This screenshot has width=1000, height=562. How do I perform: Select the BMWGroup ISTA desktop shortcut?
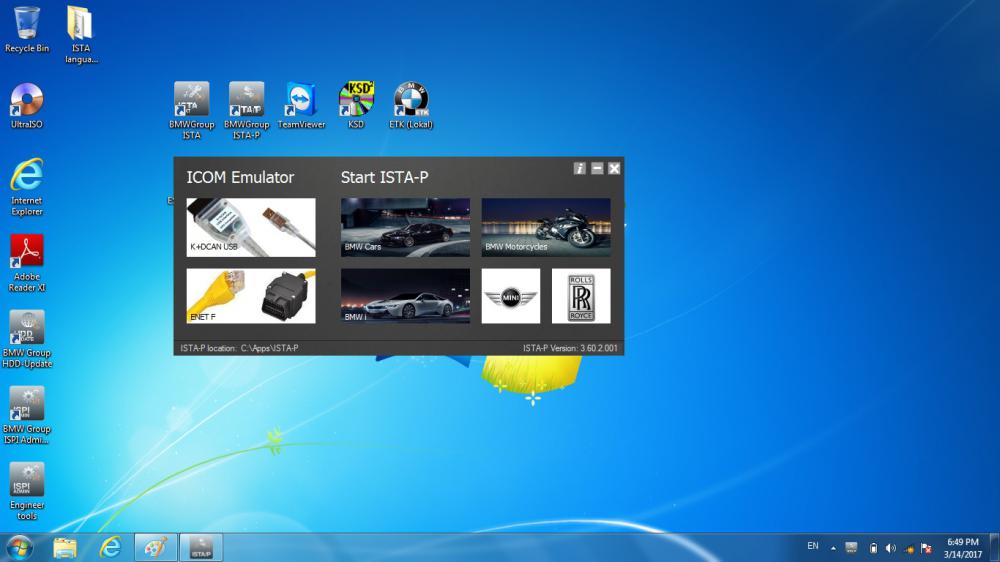point(191,110)
